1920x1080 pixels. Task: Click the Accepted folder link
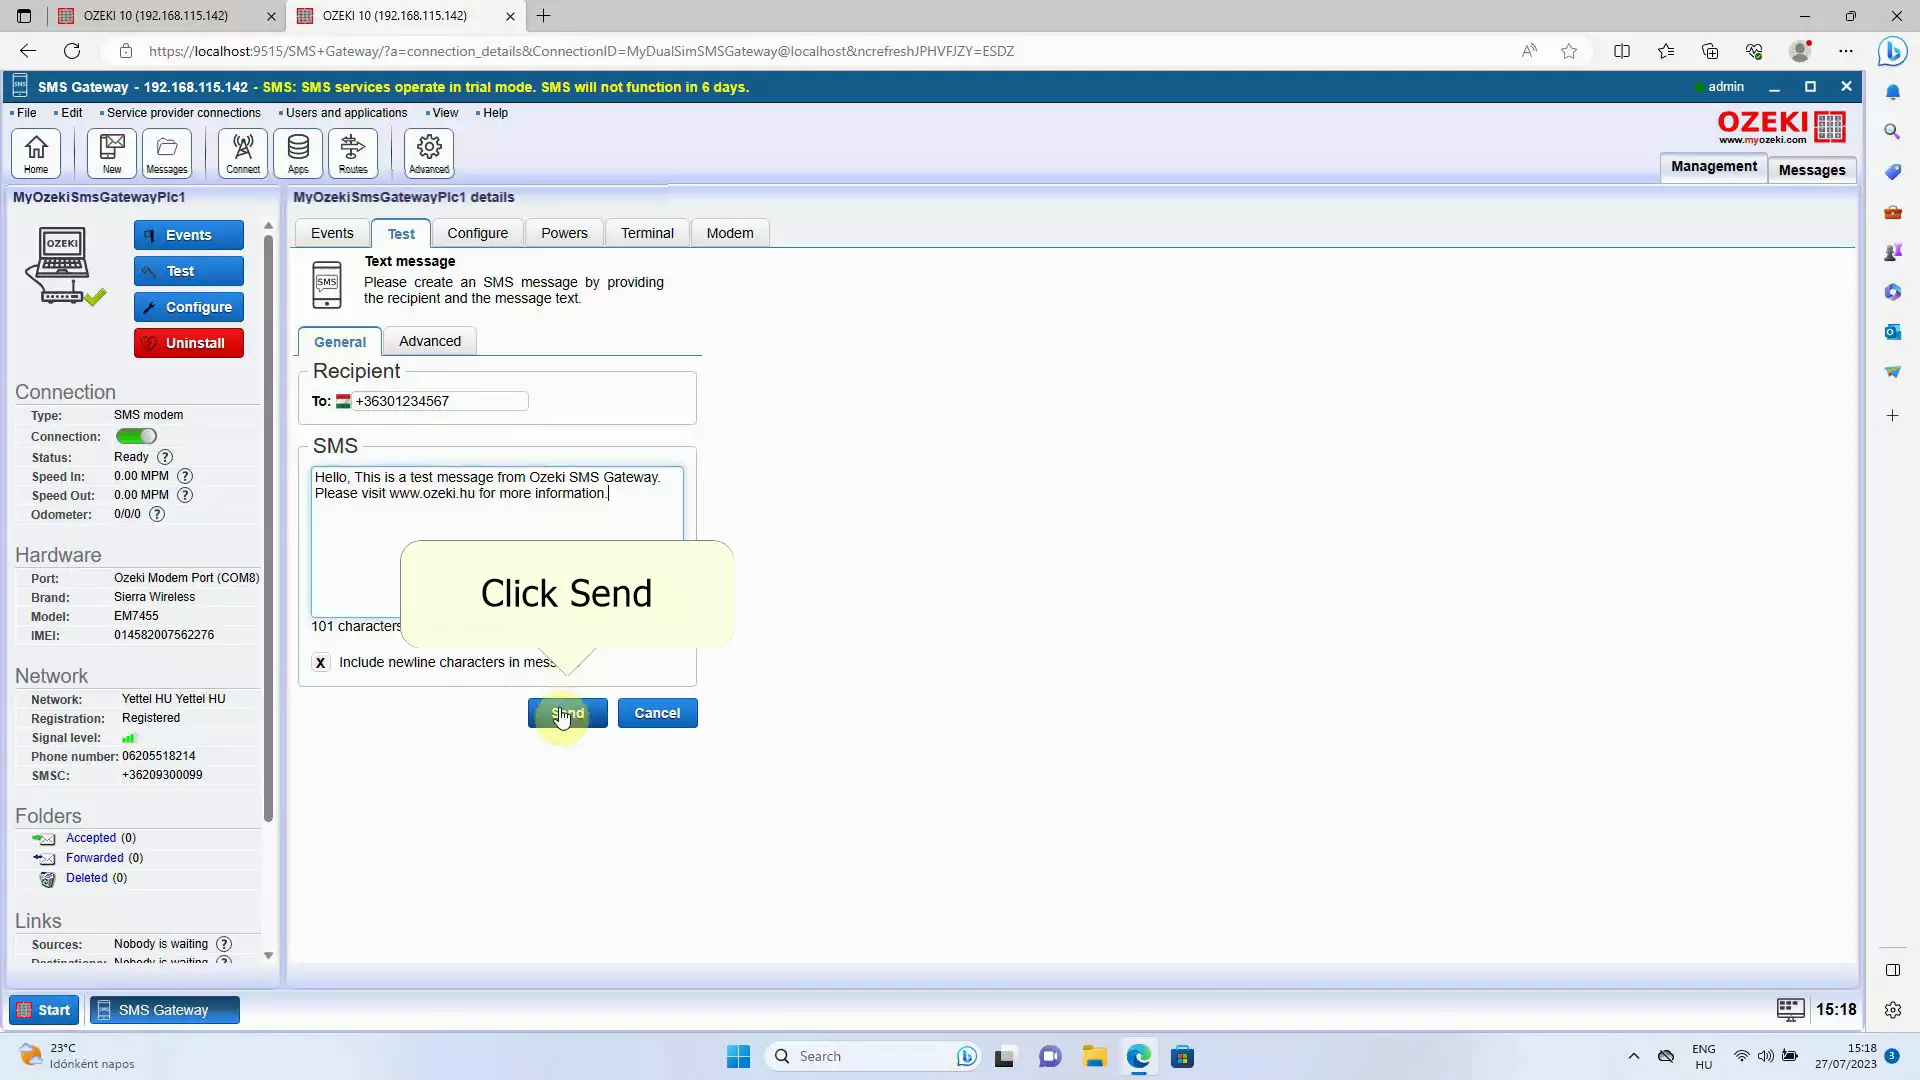click(90, 836)
